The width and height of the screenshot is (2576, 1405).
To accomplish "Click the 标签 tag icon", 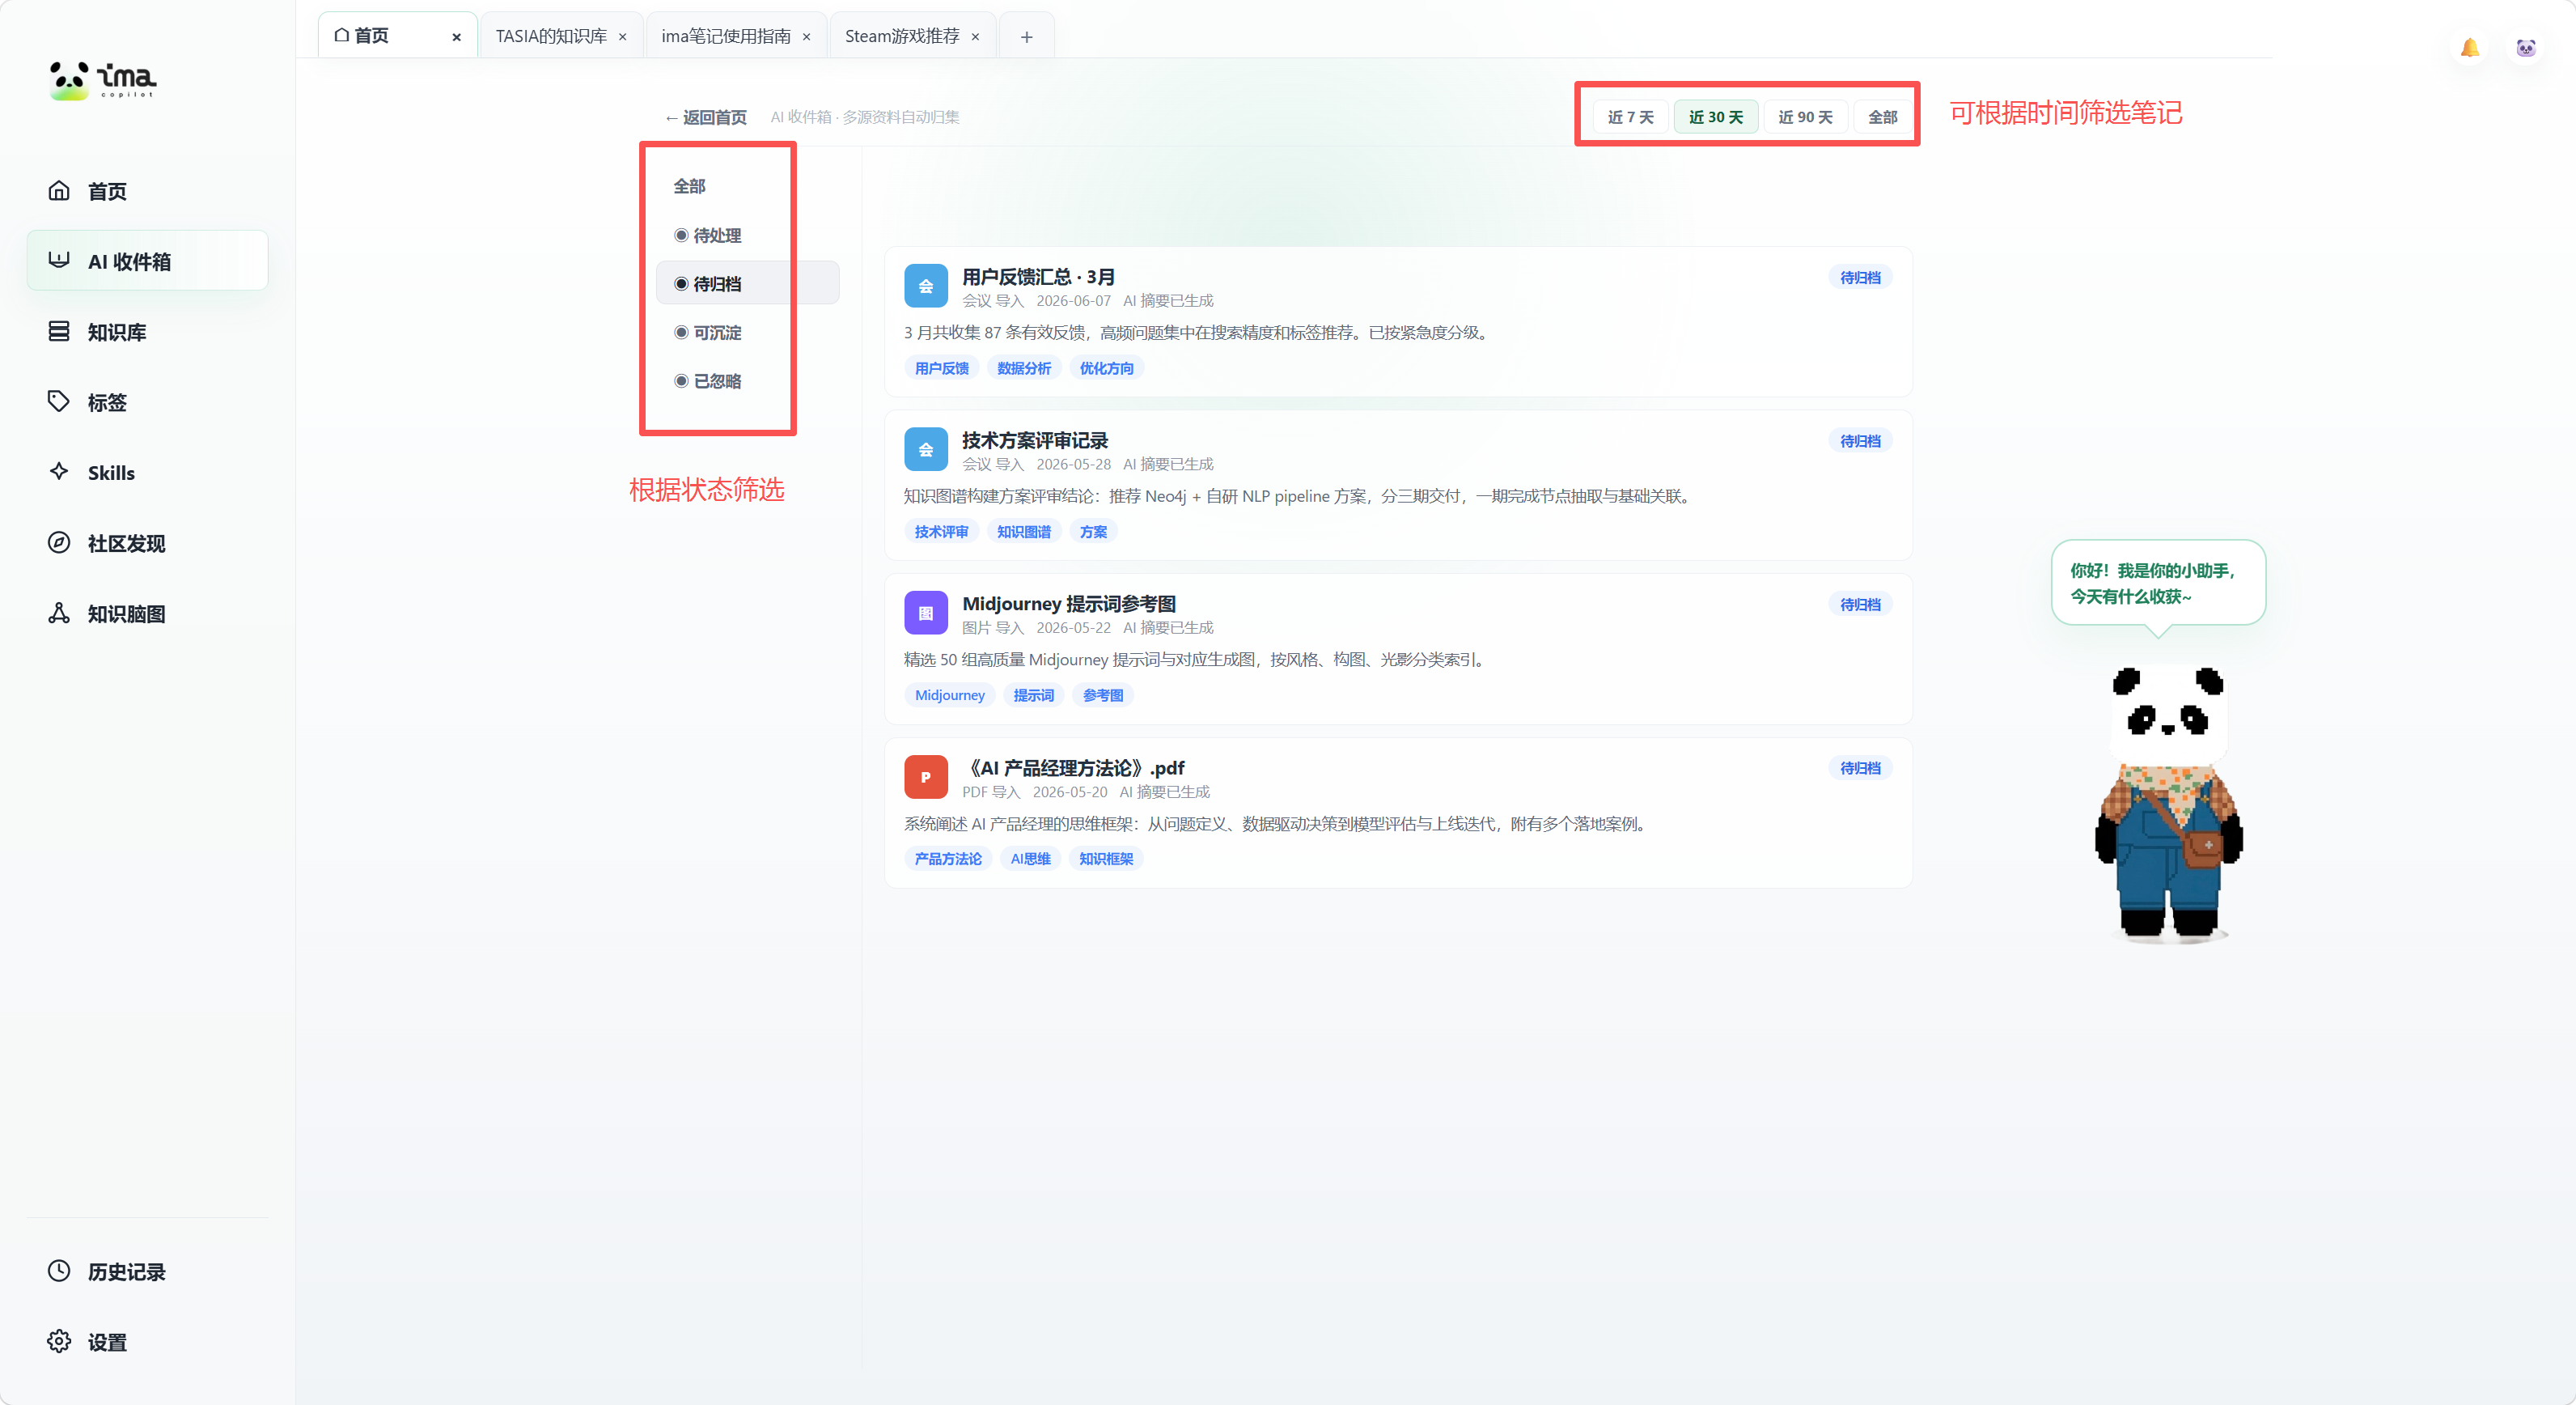I will click(59, 401).
